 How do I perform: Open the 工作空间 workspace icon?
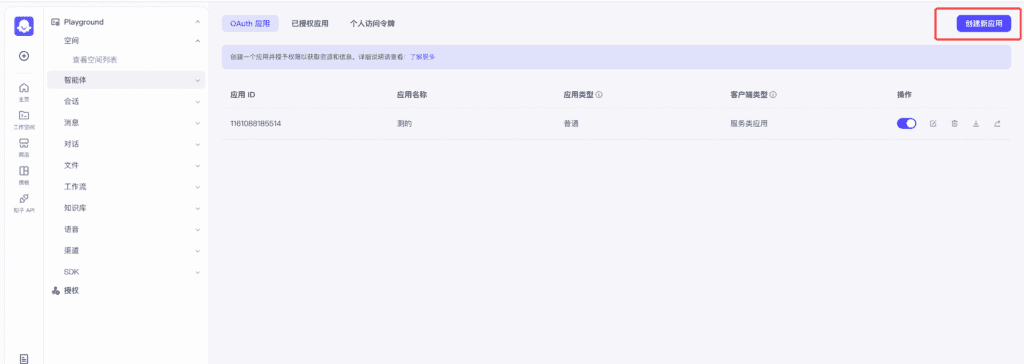pos(24,116)
